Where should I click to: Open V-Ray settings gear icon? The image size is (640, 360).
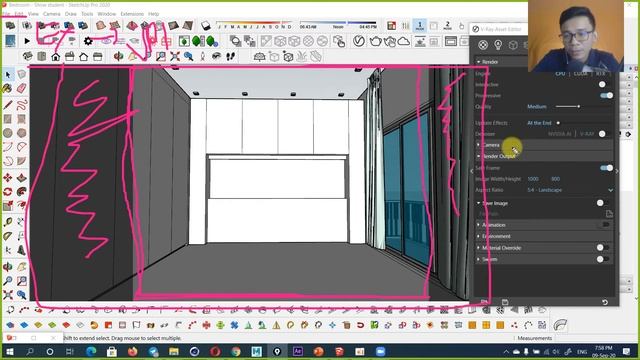tap(88, 41)
